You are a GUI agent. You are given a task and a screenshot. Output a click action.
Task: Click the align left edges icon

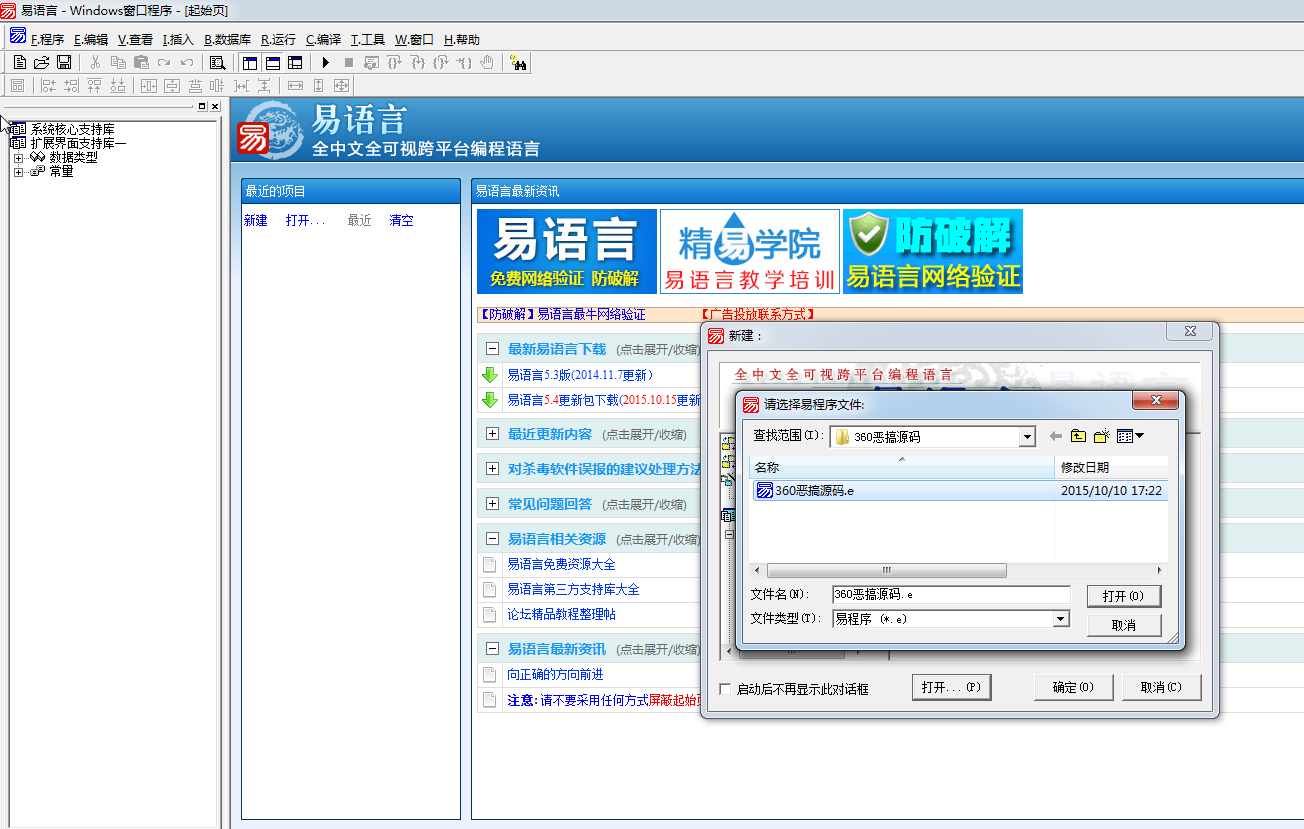pyautogui.click(x=48, y=86)
